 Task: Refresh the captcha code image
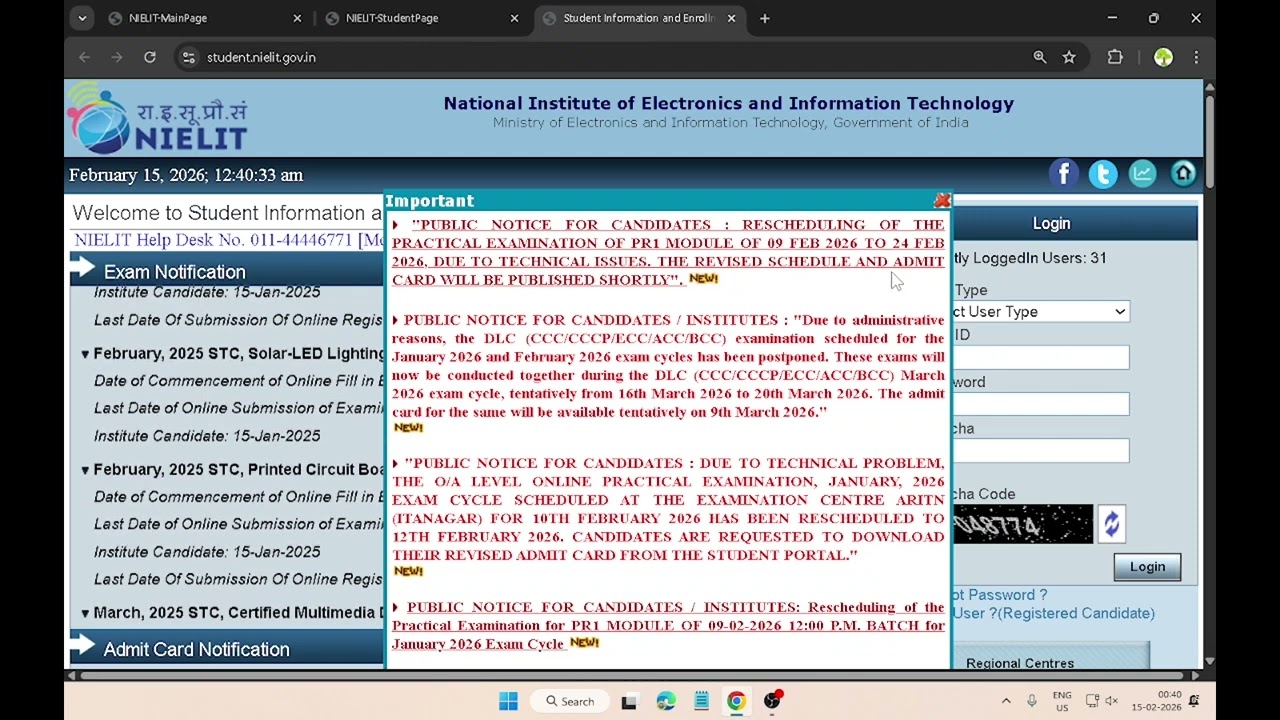pos(1112,524)
